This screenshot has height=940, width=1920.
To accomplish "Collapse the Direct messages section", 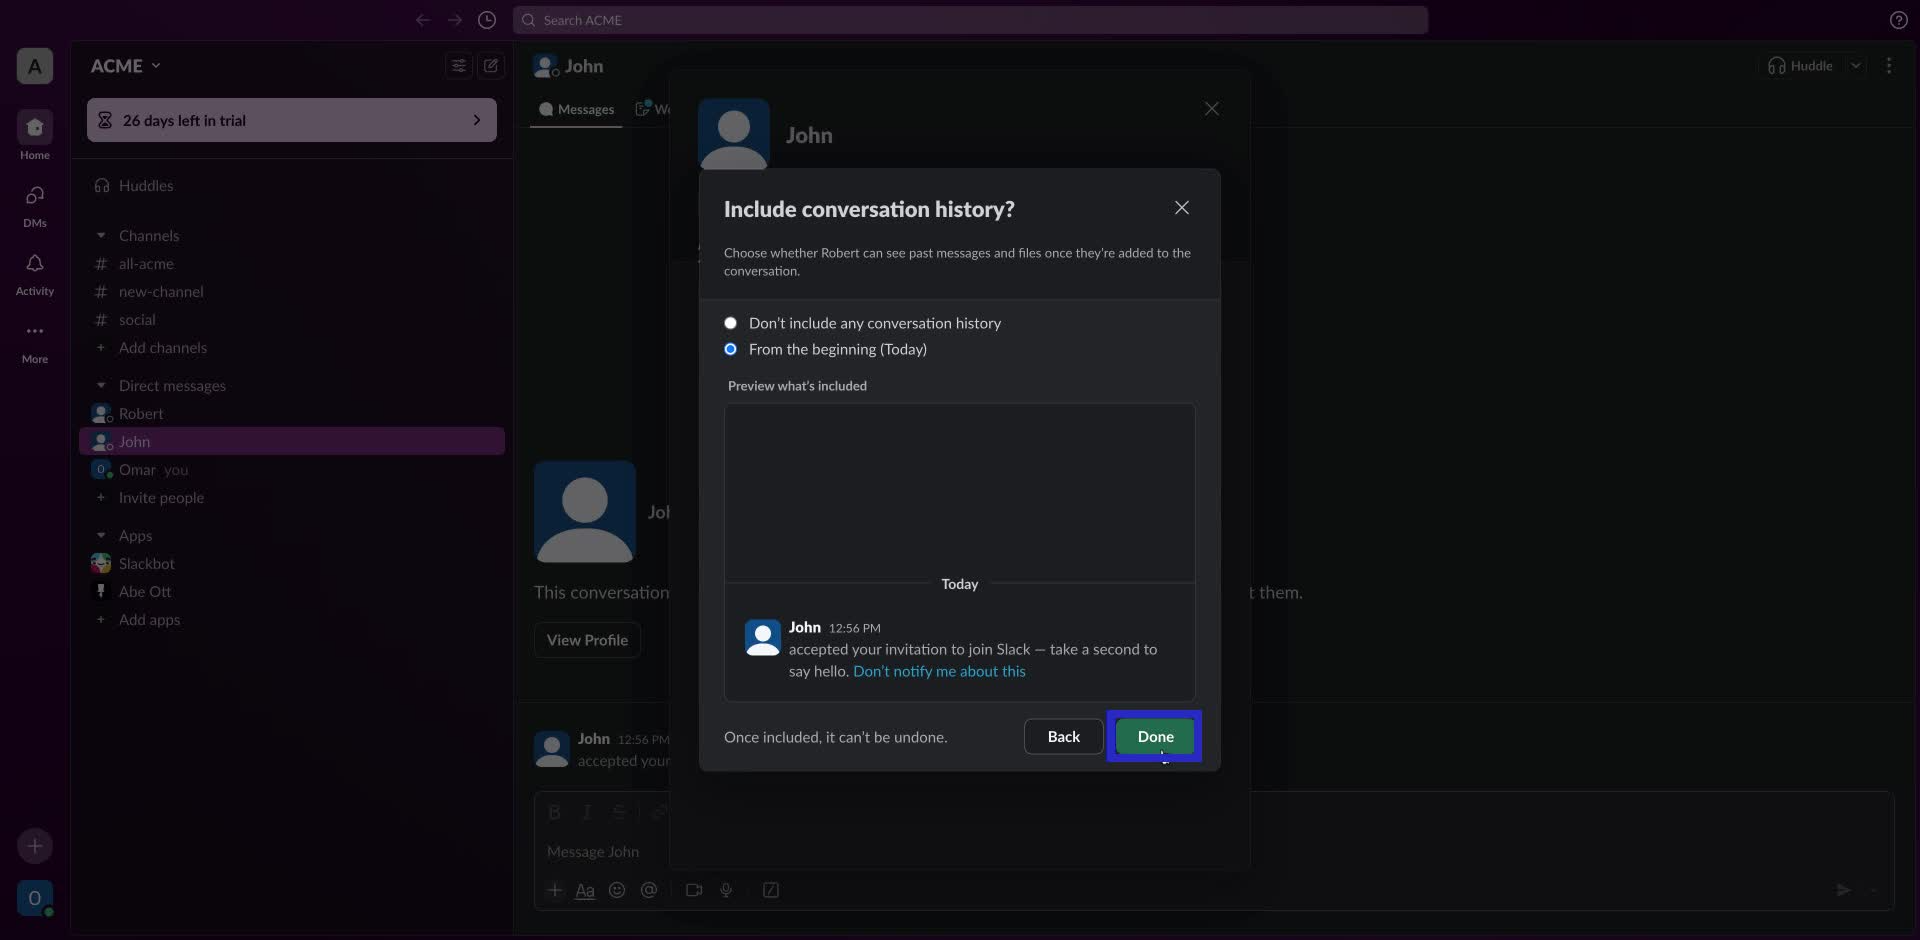I will [x=101, y=386].
